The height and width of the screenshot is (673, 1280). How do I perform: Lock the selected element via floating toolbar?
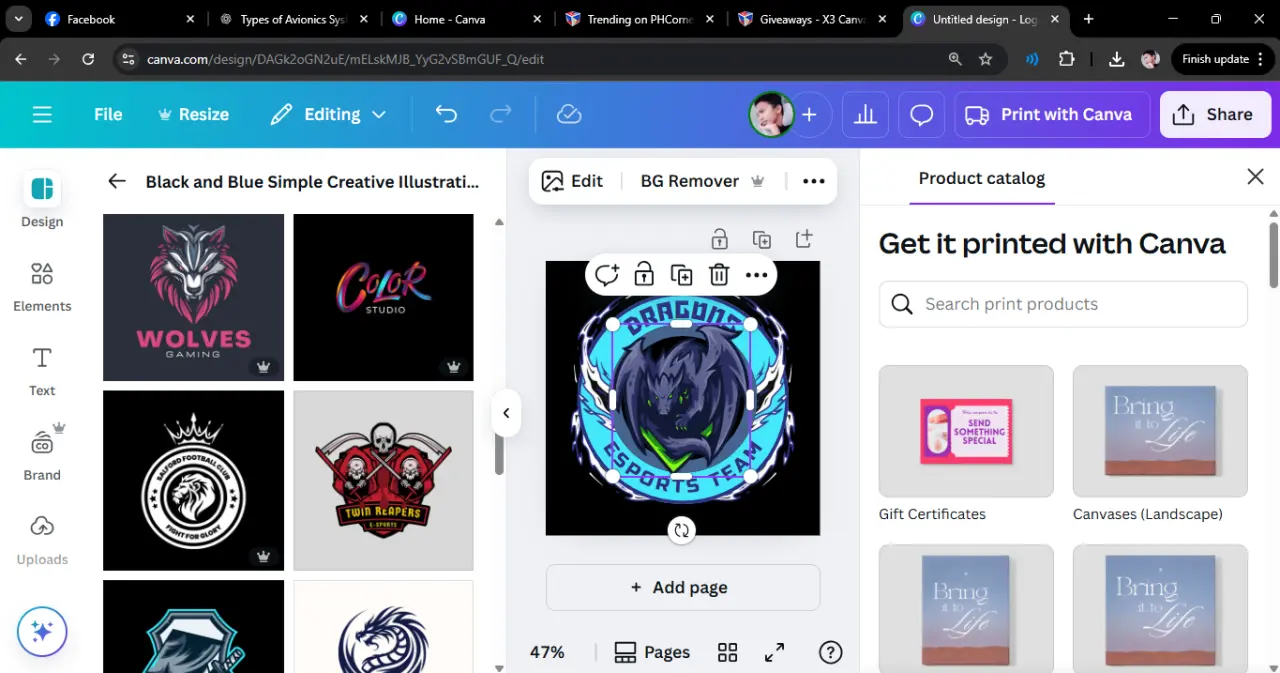click(644, 275)
